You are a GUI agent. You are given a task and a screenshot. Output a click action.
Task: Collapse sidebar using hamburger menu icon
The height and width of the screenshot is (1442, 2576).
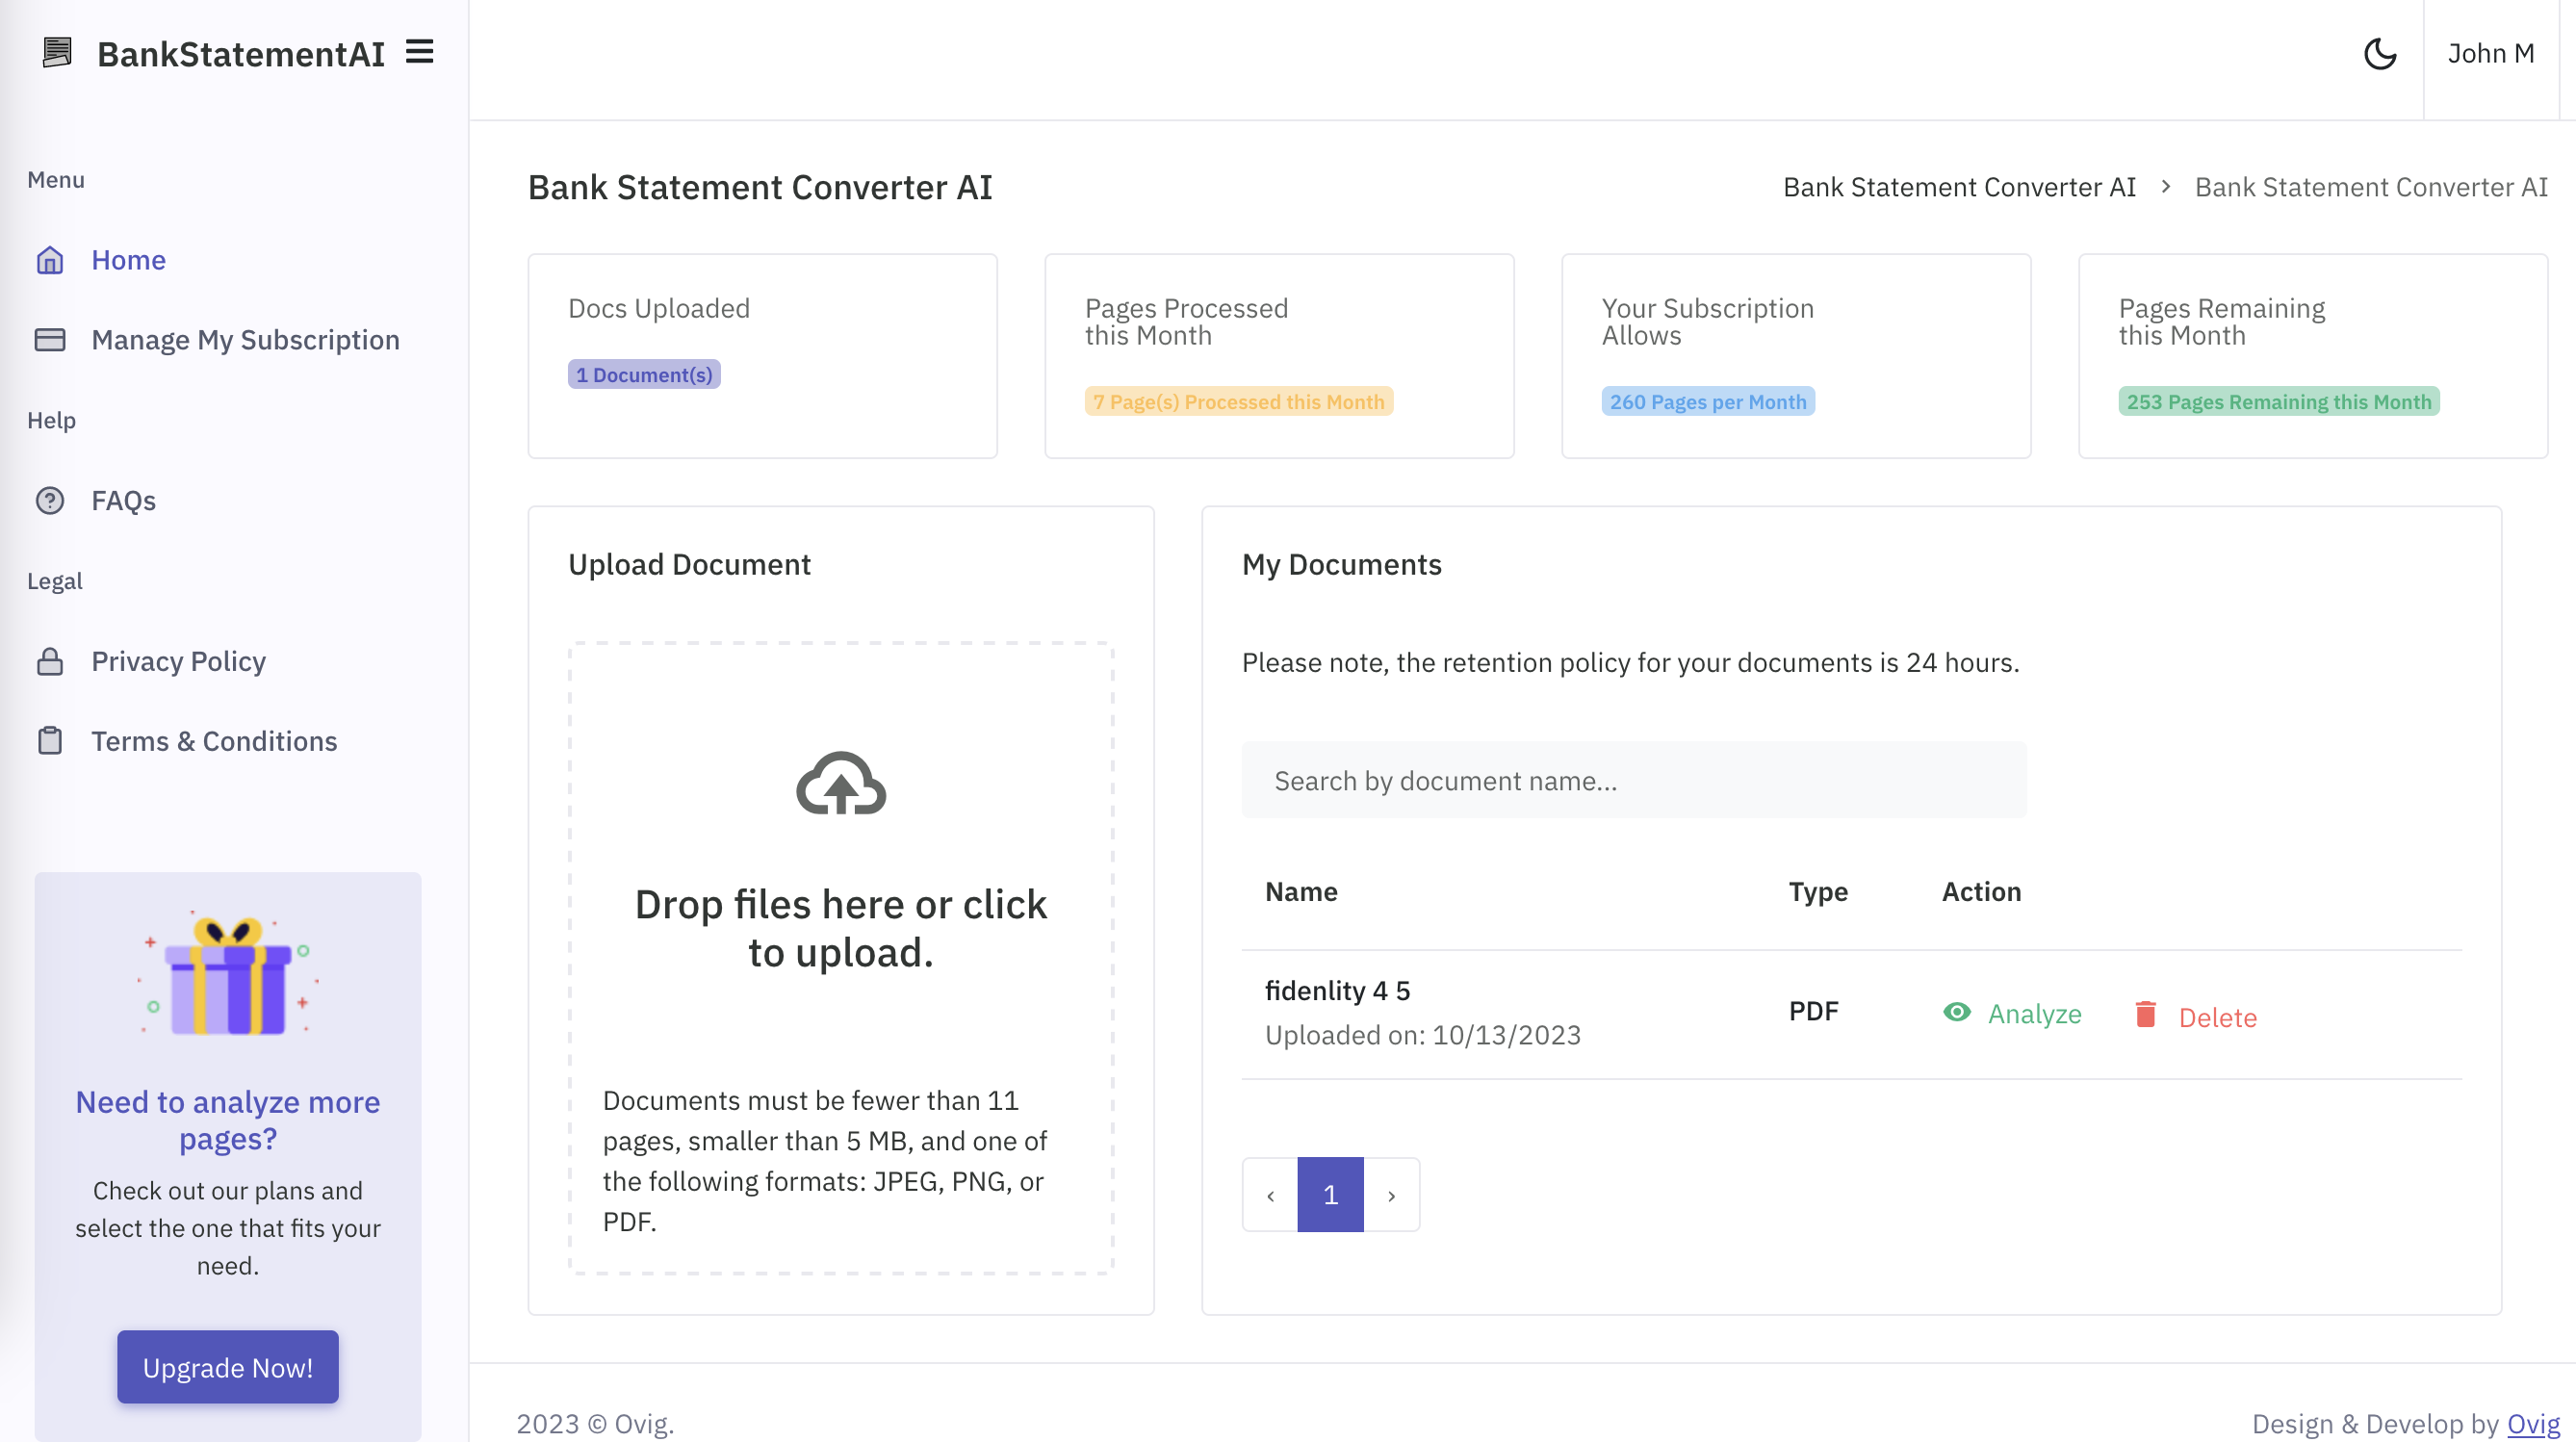(419, 52)
